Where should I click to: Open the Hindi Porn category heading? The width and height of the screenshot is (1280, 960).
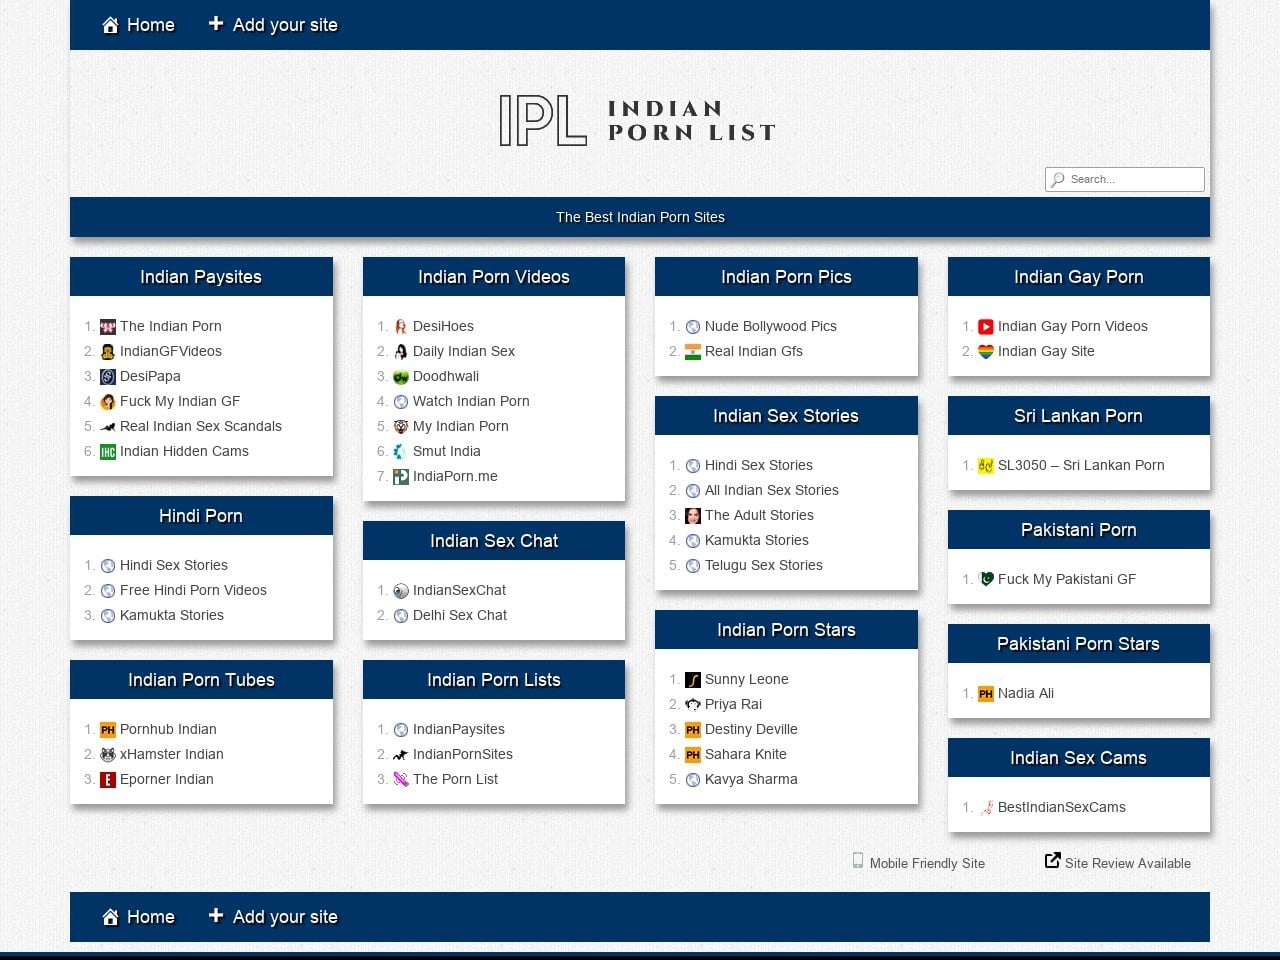(x=201, y=516)
